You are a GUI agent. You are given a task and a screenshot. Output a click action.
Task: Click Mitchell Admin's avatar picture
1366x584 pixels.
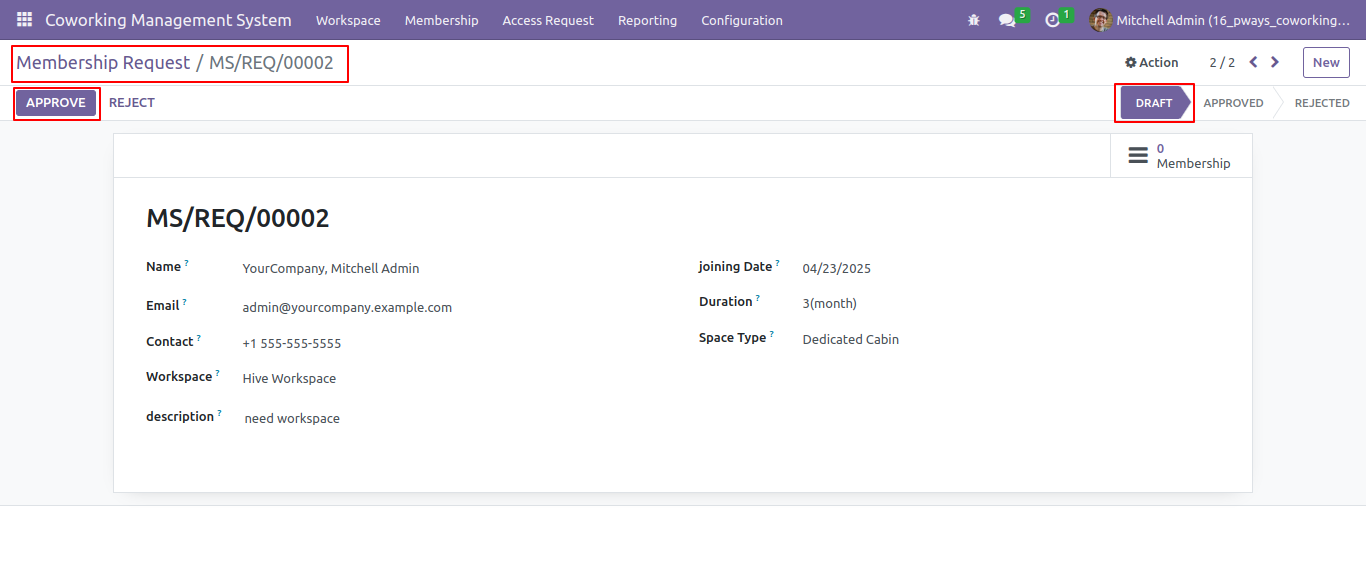[x=1100, y=20]
